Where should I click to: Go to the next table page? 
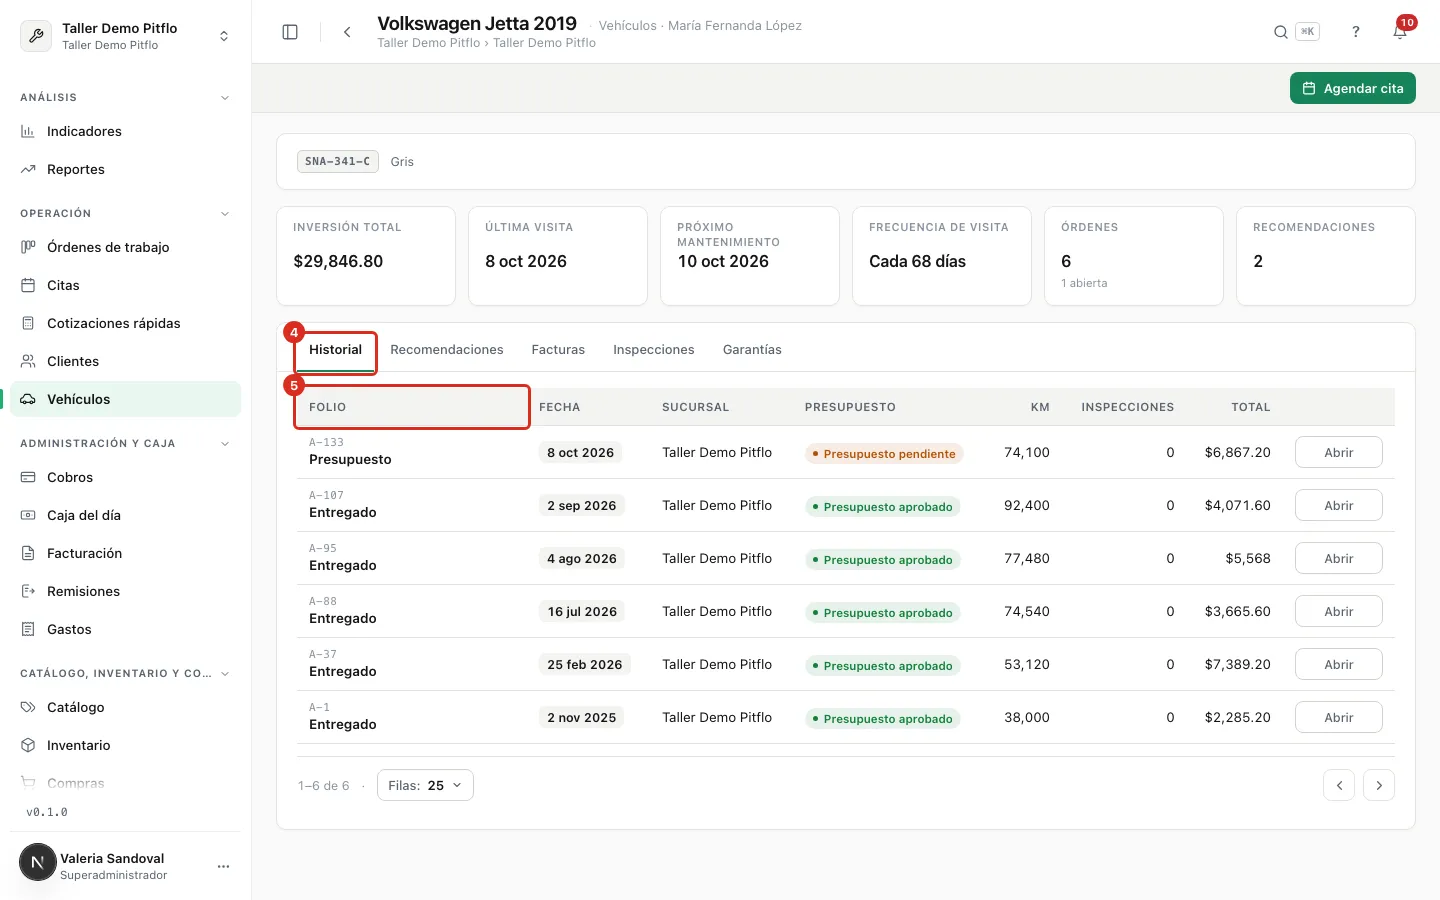[x=1379, y=785]
